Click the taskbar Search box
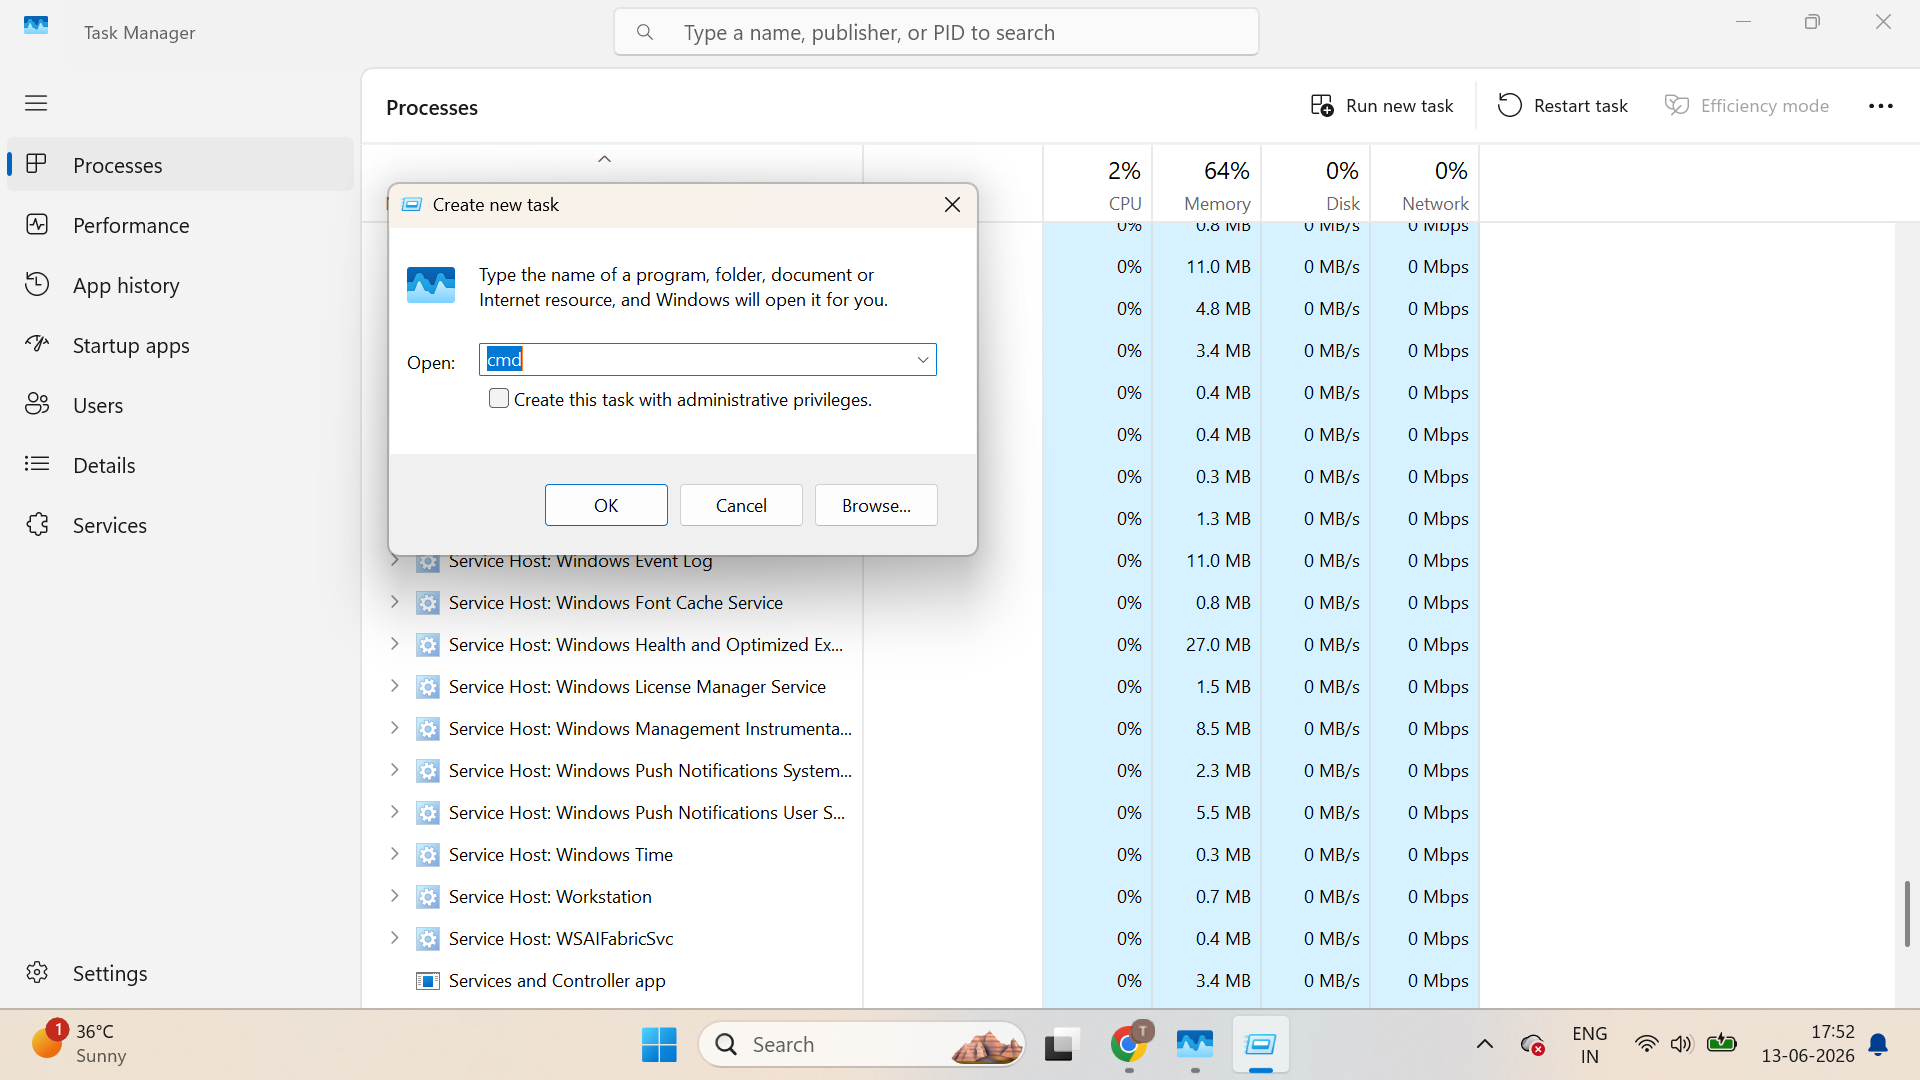1920x1080 pixels. click(x=862, y=1045)
